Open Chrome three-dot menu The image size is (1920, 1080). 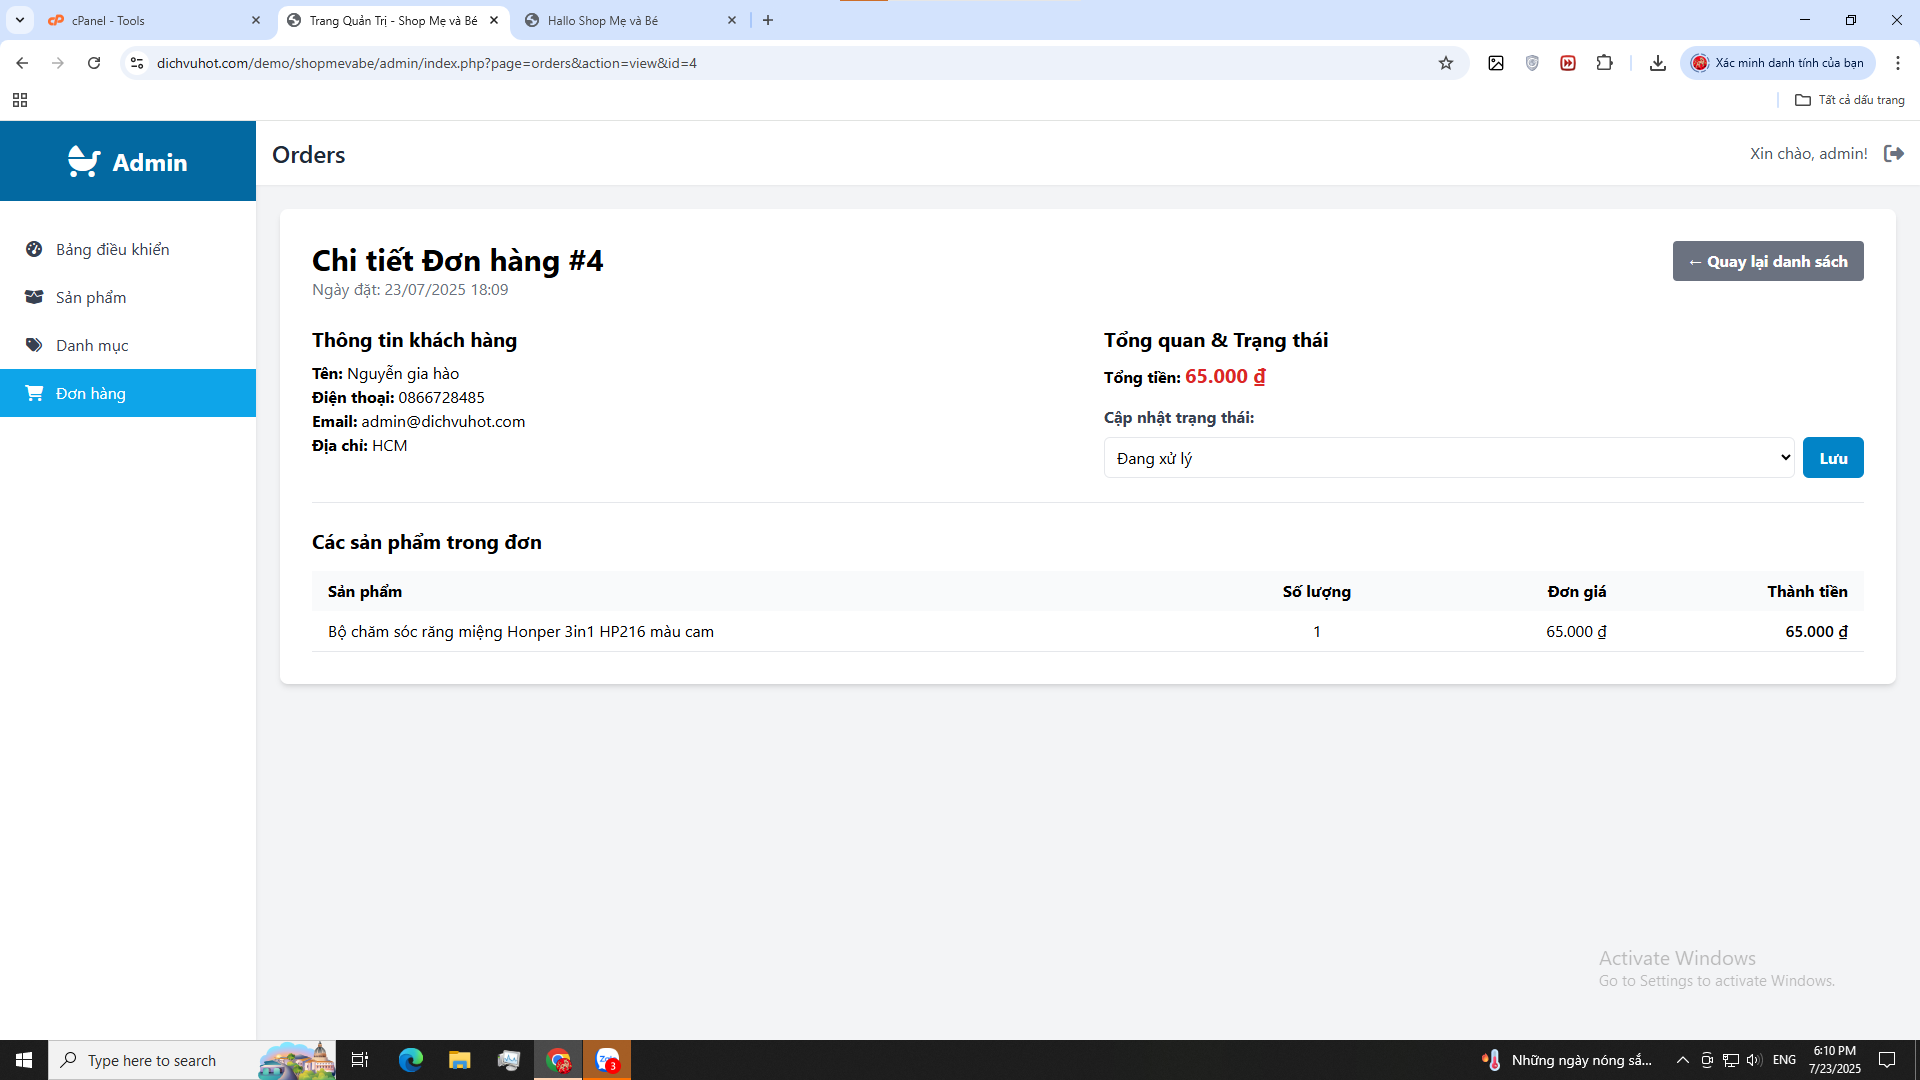pos(1897,63)
